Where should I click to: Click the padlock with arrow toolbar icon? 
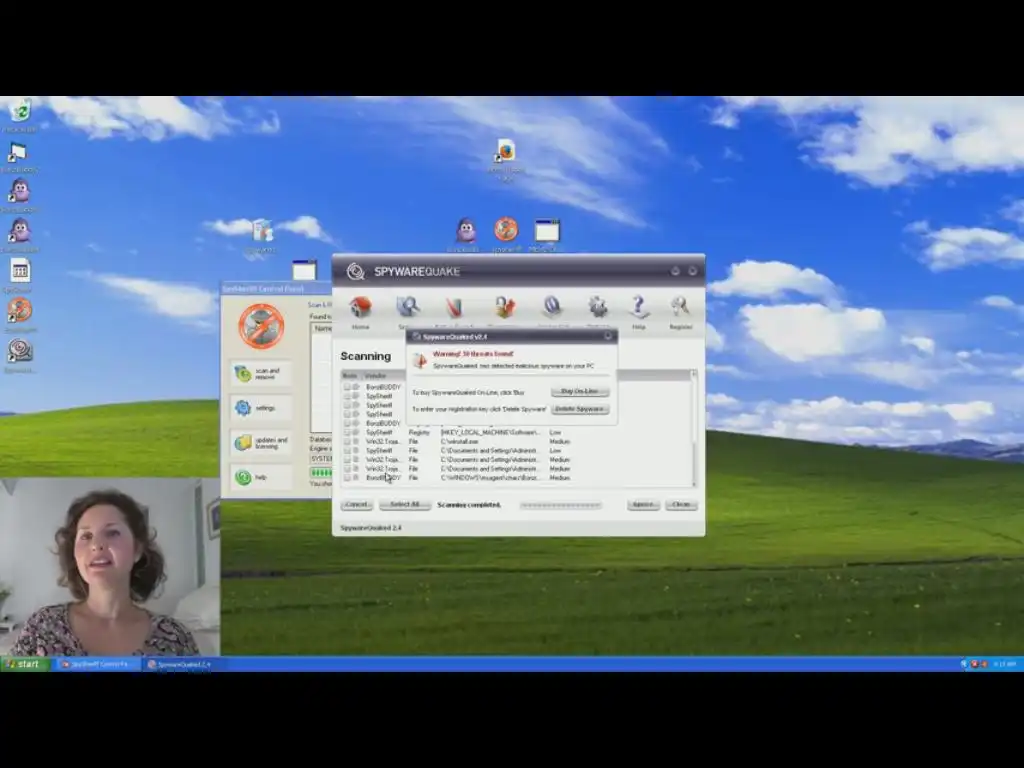505,307
